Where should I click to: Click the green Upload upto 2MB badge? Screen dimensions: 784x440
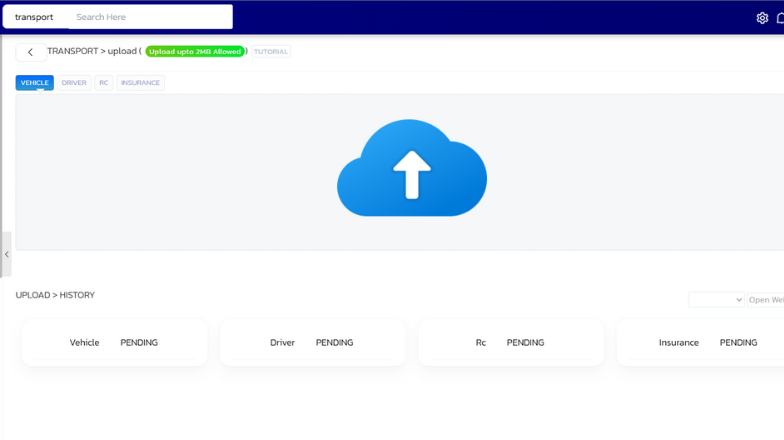(x=195, y=52)
